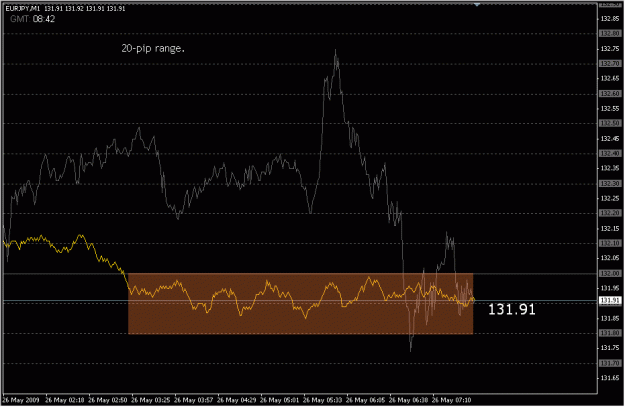Click the 132.20 level label on axis
The height and width of the screenshot is (407, 625).
pos(610,213)
